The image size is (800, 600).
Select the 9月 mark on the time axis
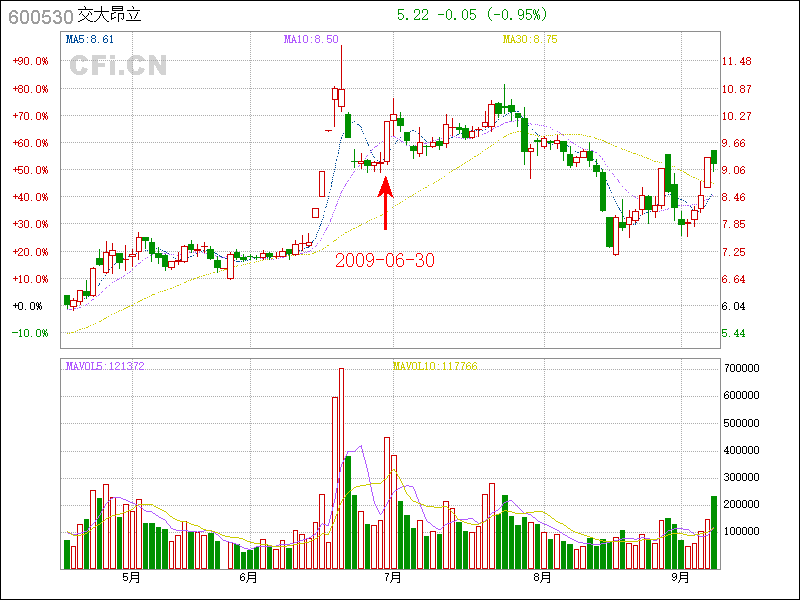pos(681,578)
